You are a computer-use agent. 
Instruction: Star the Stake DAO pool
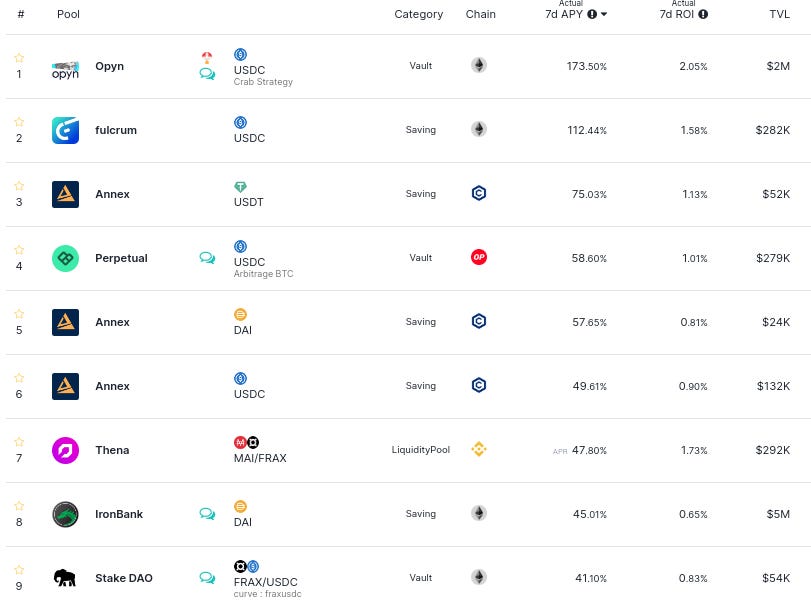[19, 570]
